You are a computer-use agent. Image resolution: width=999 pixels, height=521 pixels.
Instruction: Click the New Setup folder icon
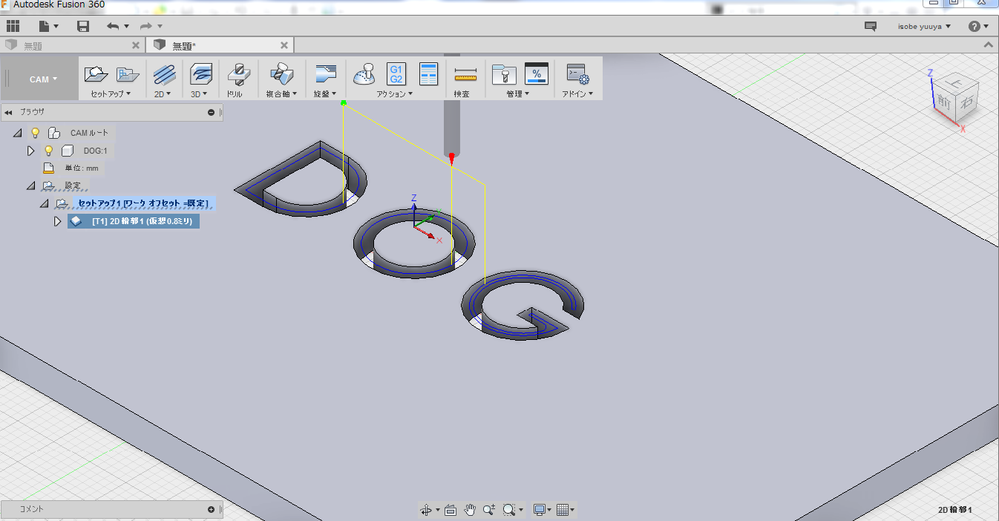pyautogui.click(x=96, y=73)
